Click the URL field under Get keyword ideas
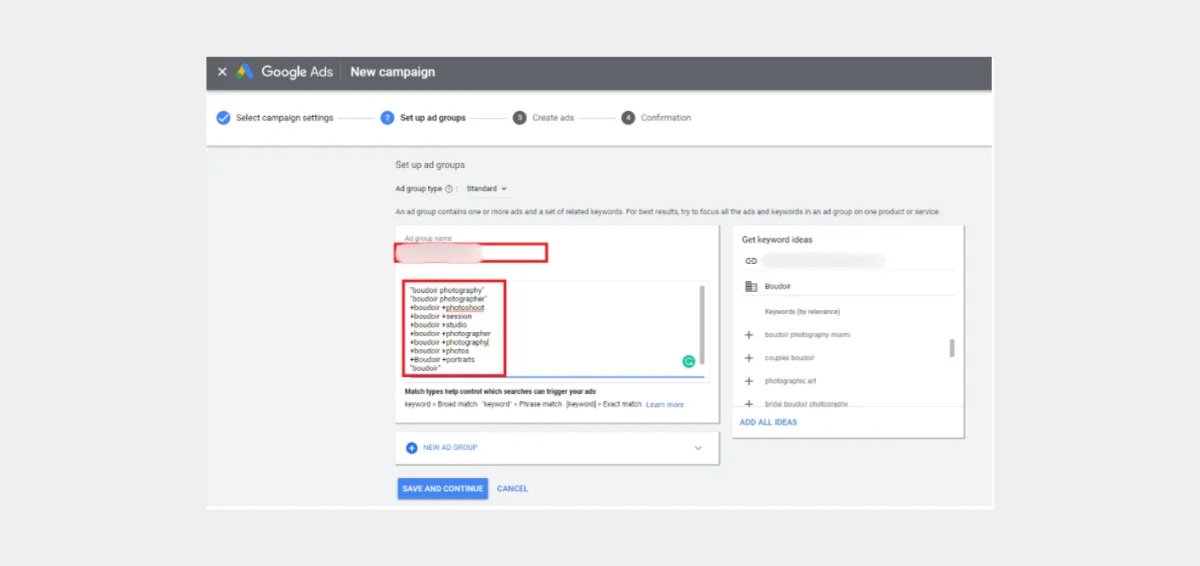1200x566 pixels. coord(858,261)
